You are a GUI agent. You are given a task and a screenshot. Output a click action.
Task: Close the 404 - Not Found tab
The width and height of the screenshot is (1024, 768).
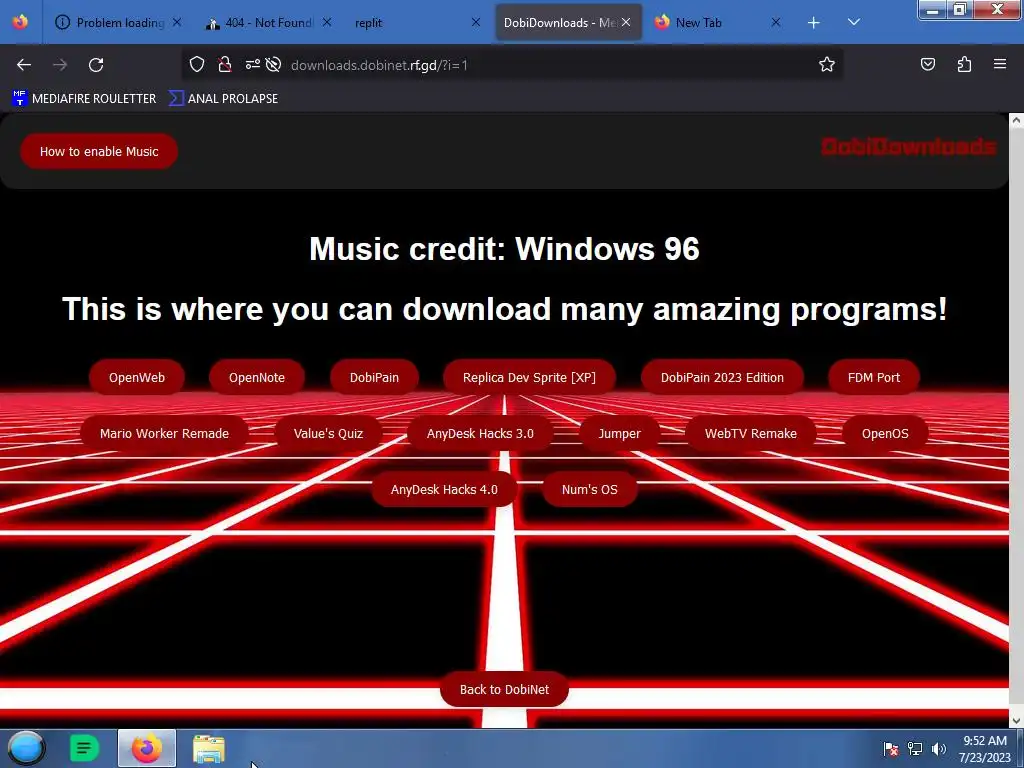[x=327, y=22]
